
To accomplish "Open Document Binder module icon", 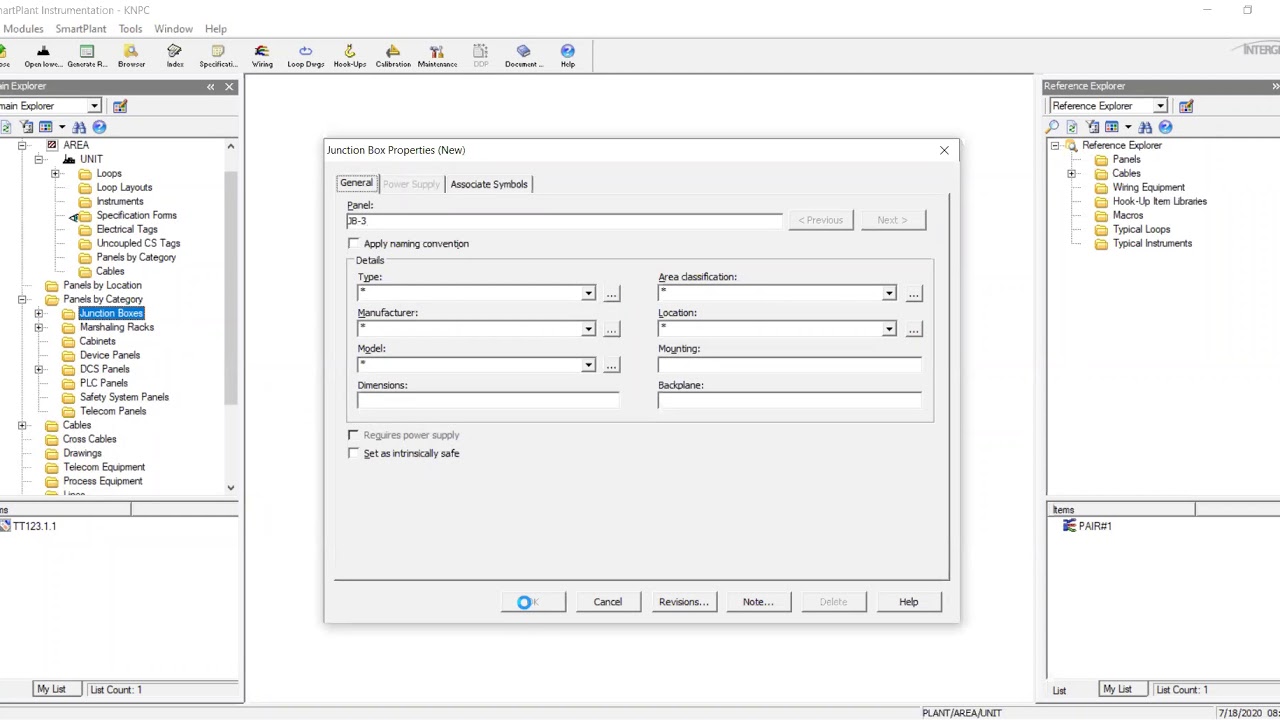I will tap(524, 56).
